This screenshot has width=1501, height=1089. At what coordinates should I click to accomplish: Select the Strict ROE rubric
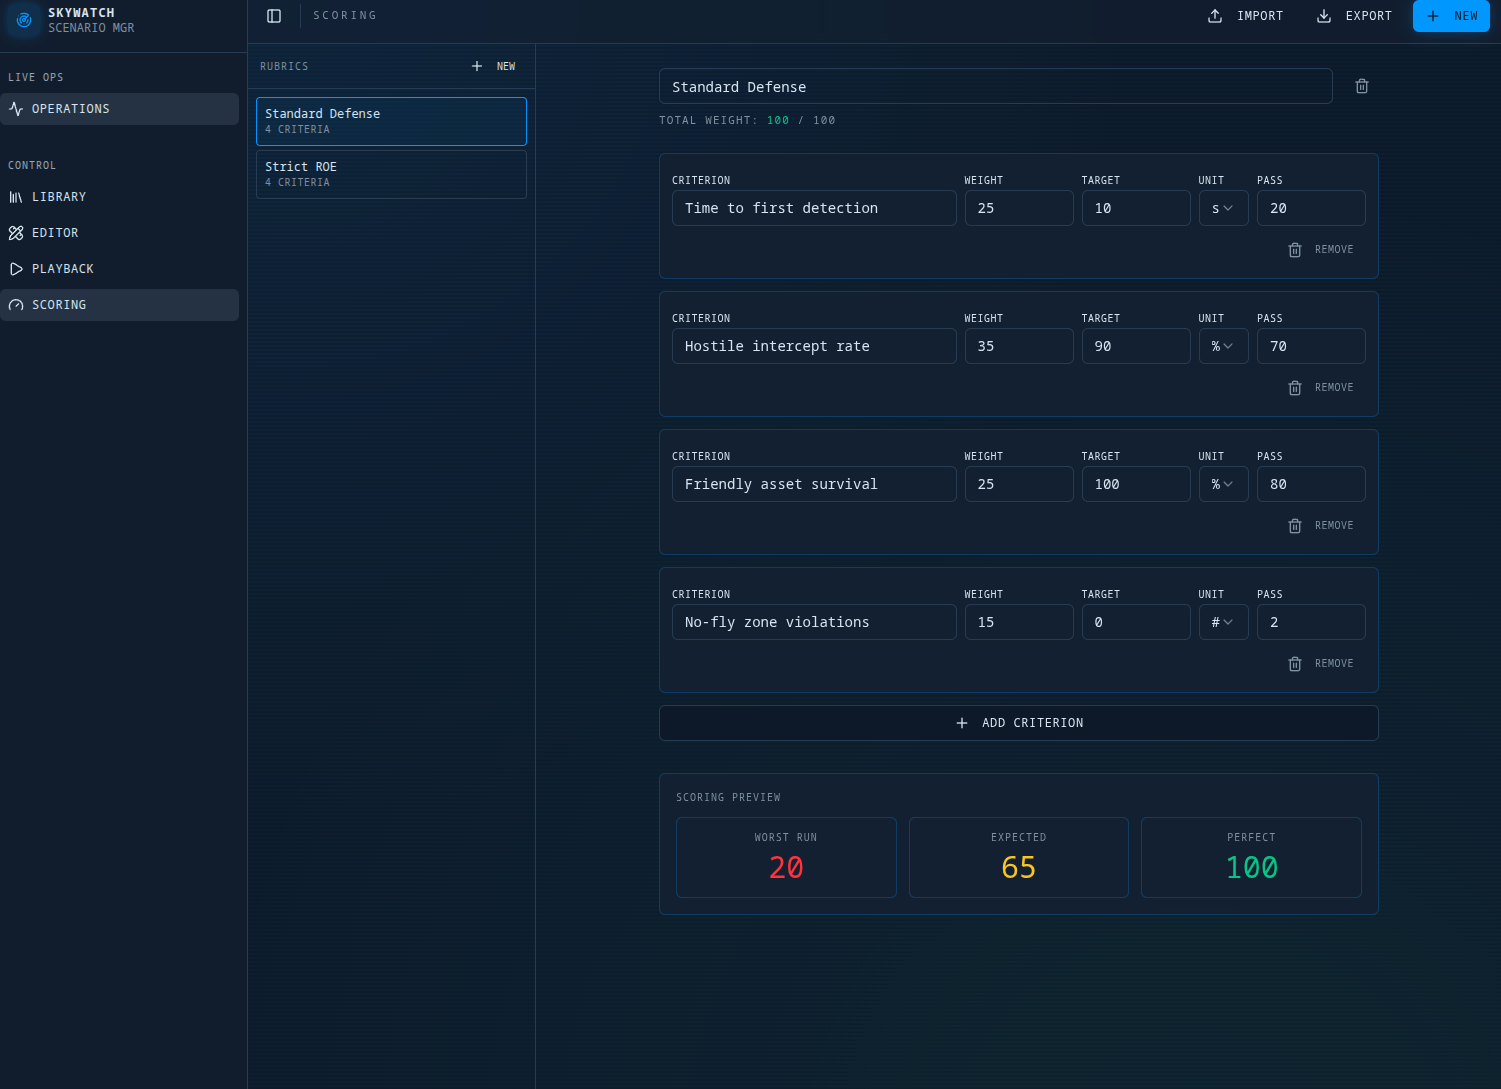click(x=391, y=174)
